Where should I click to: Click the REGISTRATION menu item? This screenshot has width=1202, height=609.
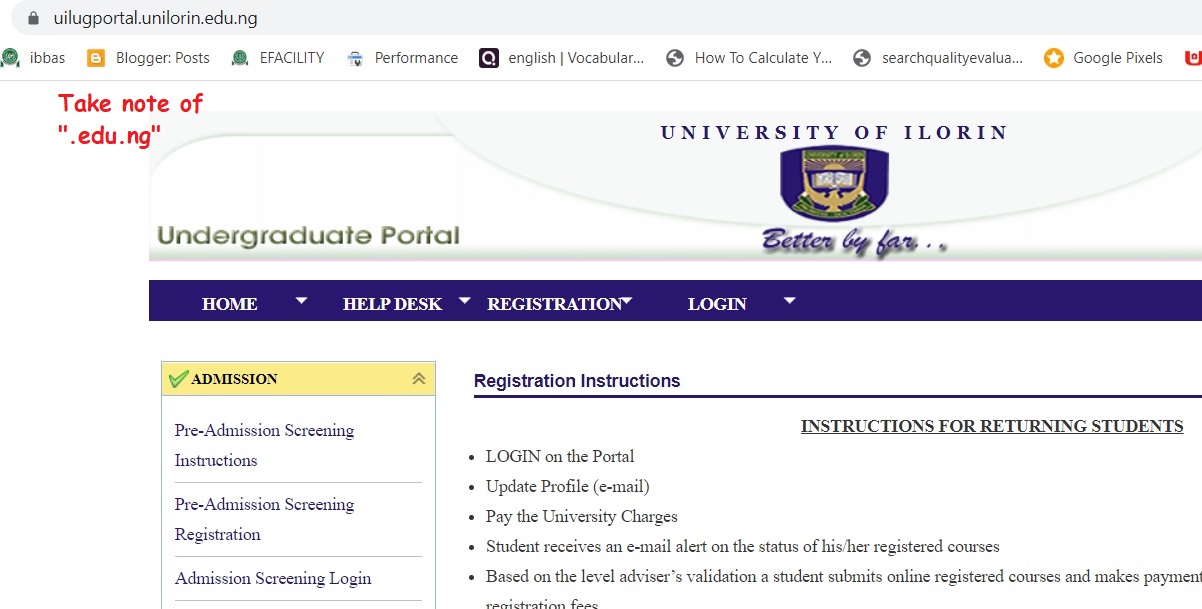[554, 304]
